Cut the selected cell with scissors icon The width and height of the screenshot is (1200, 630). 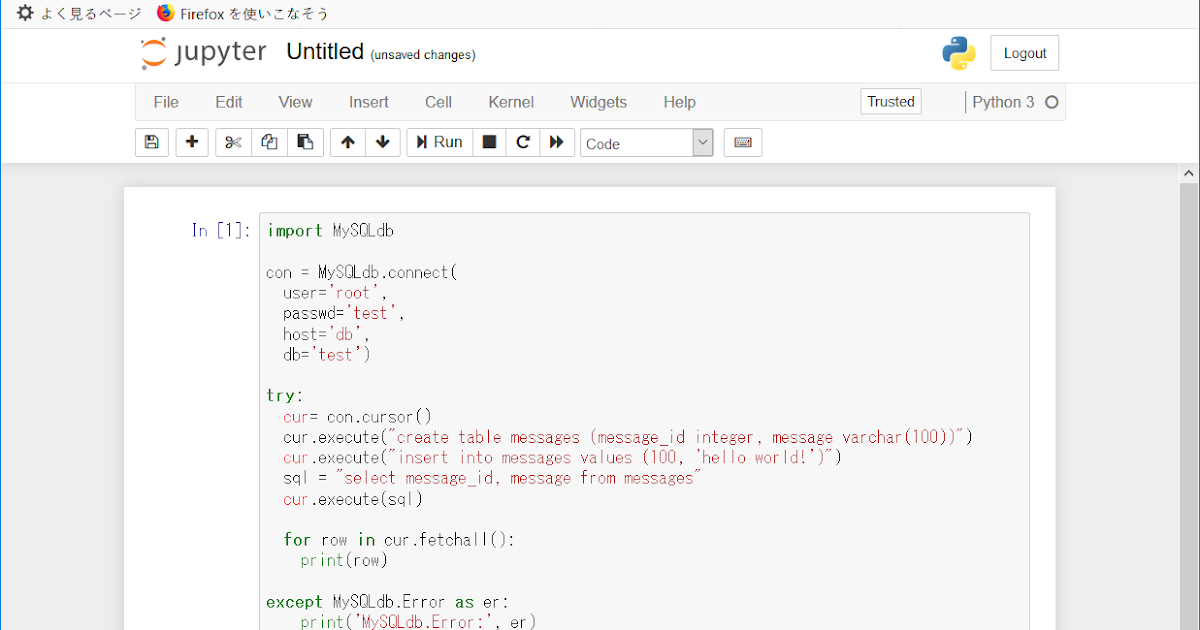pos(232,142)
